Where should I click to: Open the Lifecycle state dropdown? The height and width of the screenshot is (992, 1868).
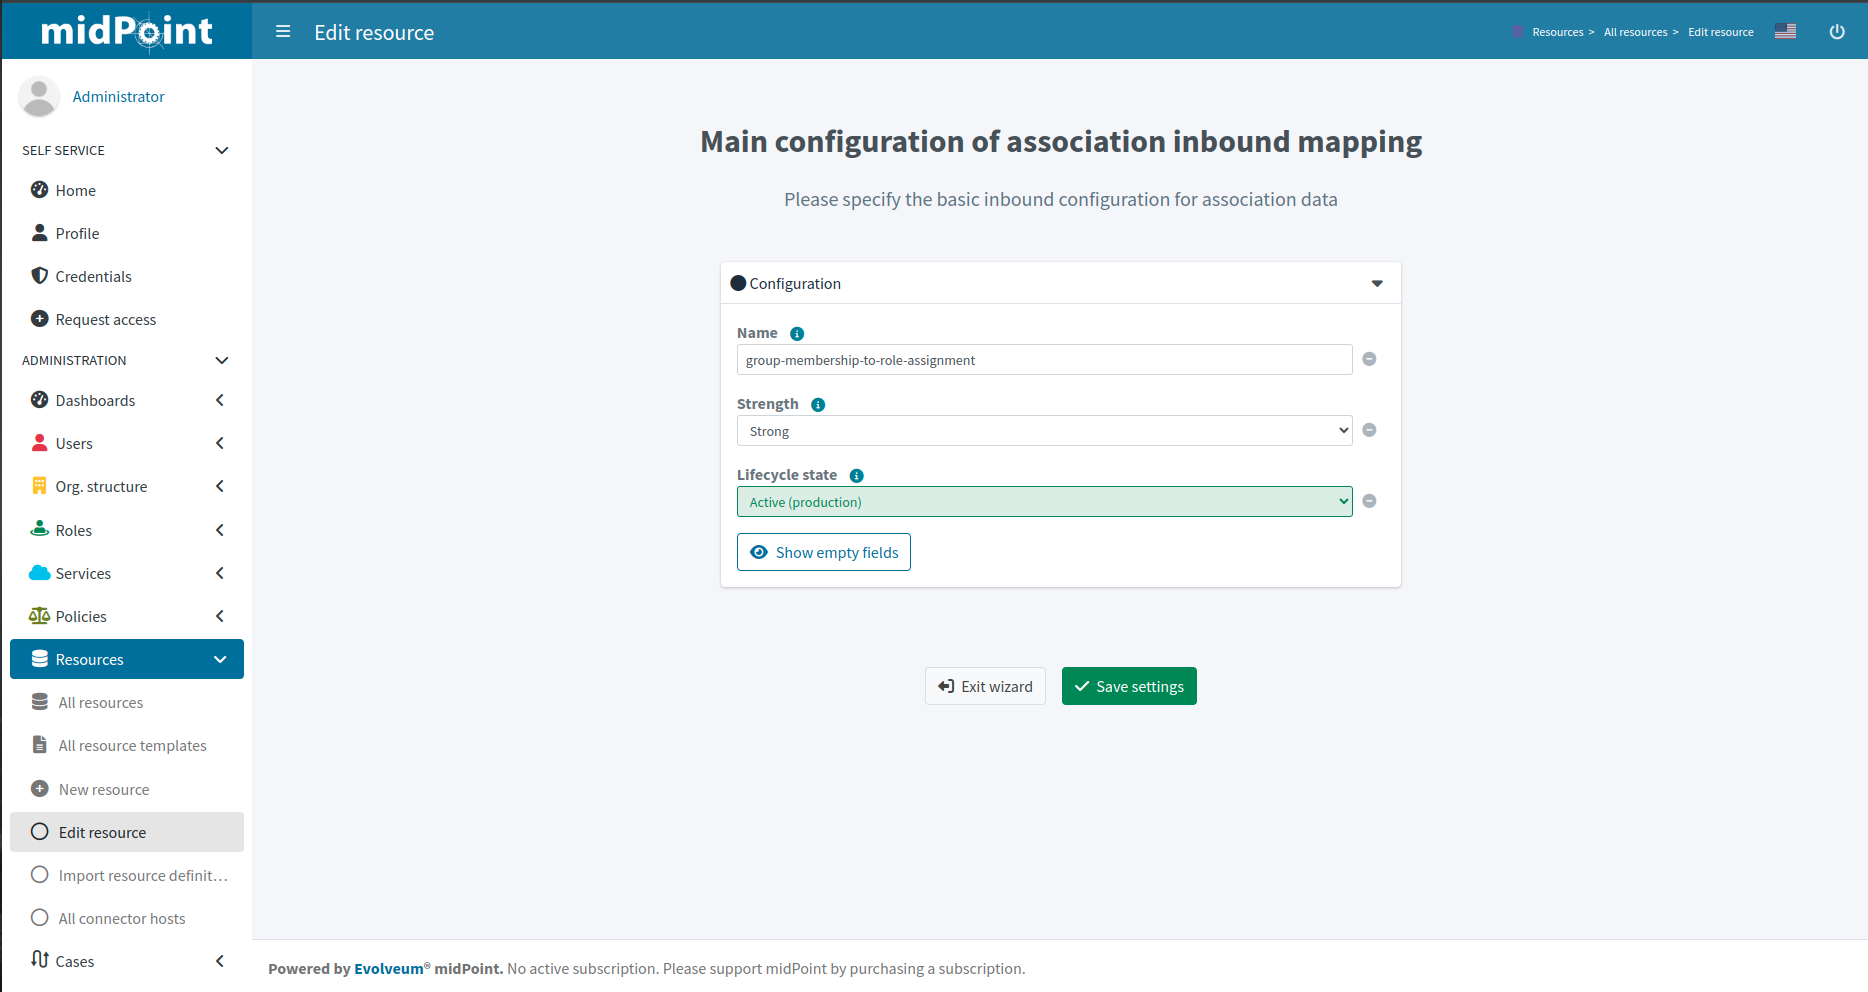[1043, 502]
